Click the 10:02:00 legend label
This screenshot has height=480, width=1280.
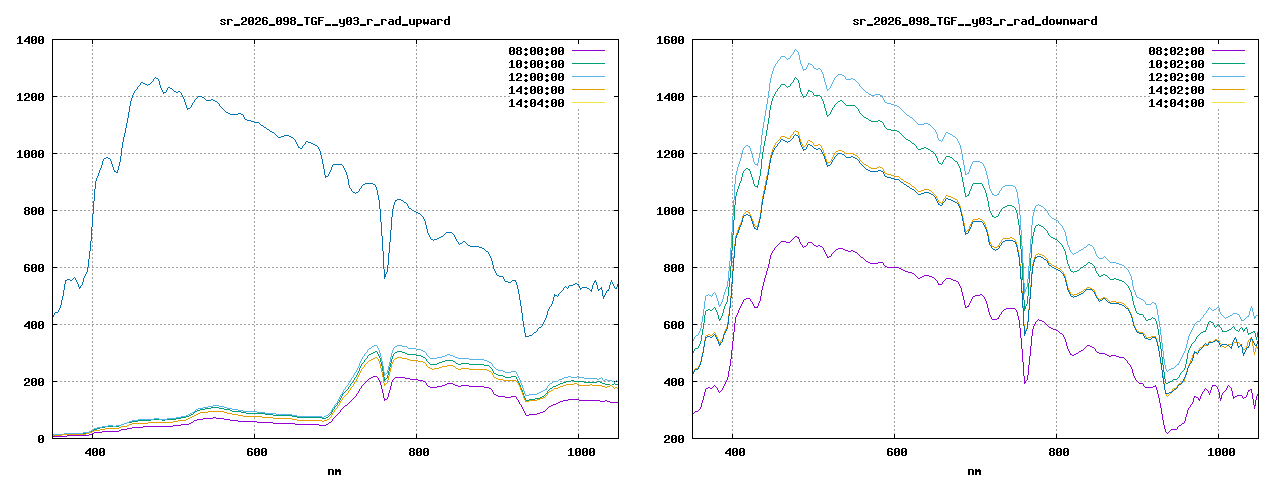point(1176,64)
